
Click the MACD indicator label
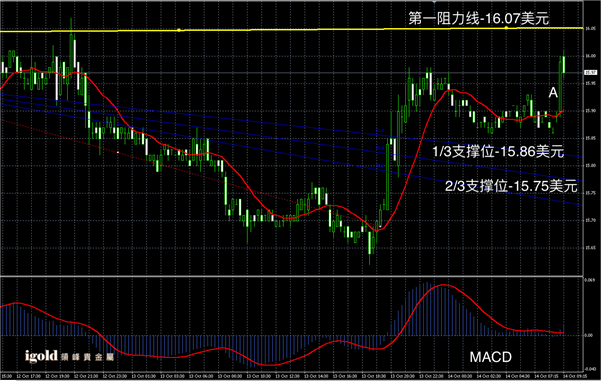[x=491, y=357]
